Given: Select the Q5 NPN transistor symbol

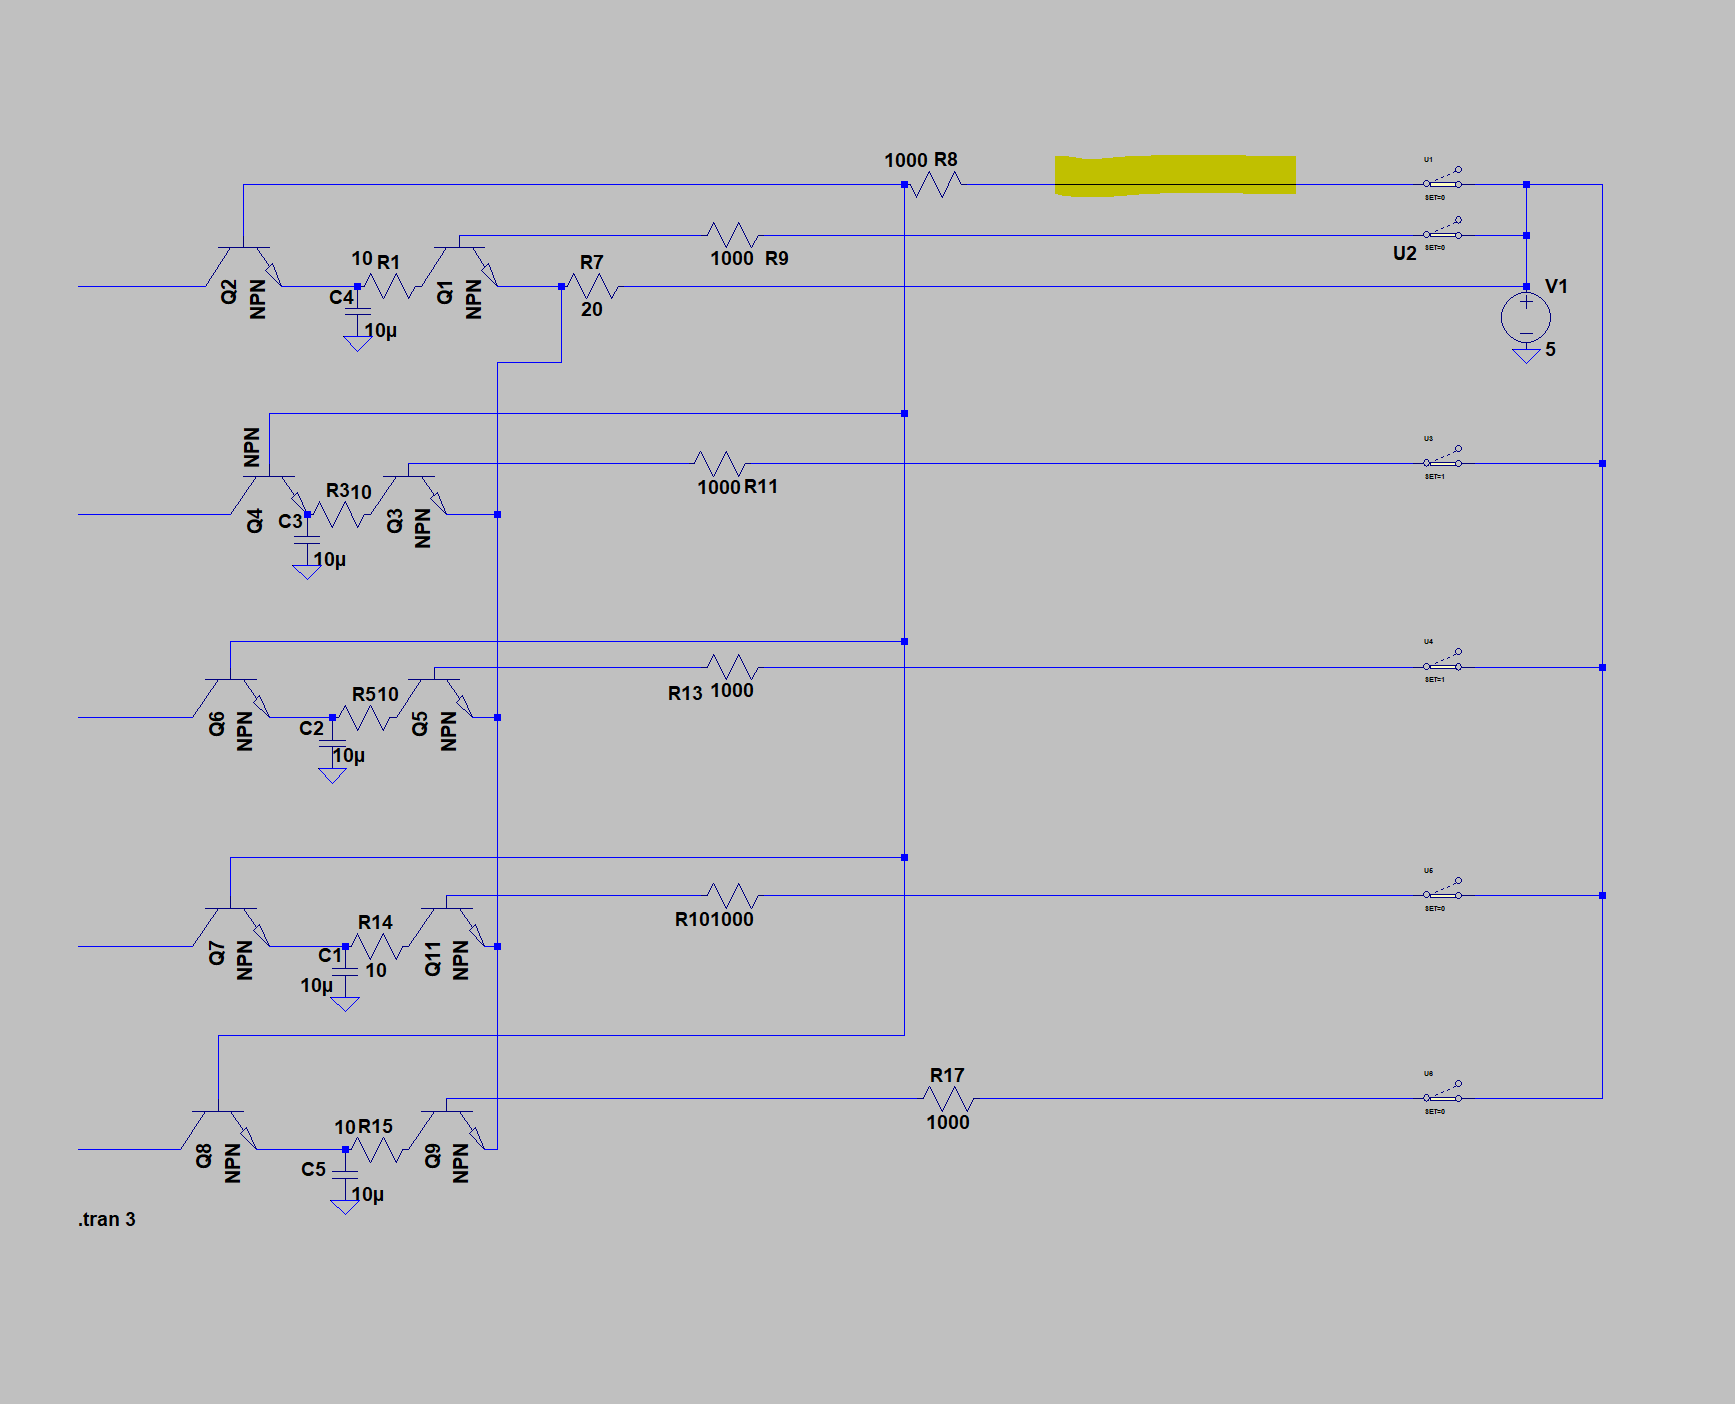Looking at the screenshot, I should (x=434, y=698).
